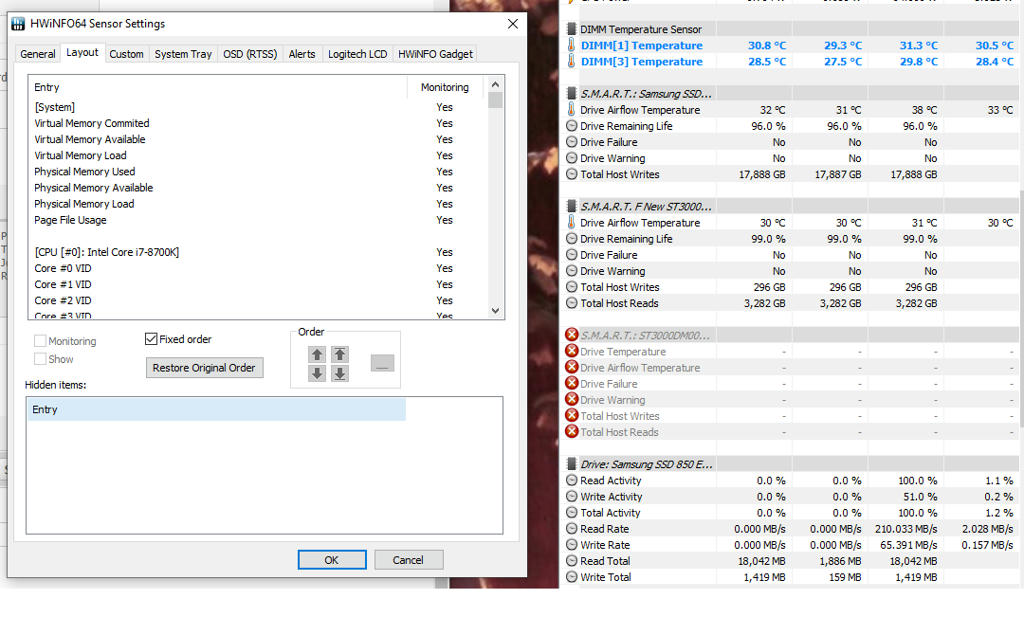The image size is (1024, 635).
Task: Click the up arrow of the entry list scrollbar
Action: tap(495, 84)
